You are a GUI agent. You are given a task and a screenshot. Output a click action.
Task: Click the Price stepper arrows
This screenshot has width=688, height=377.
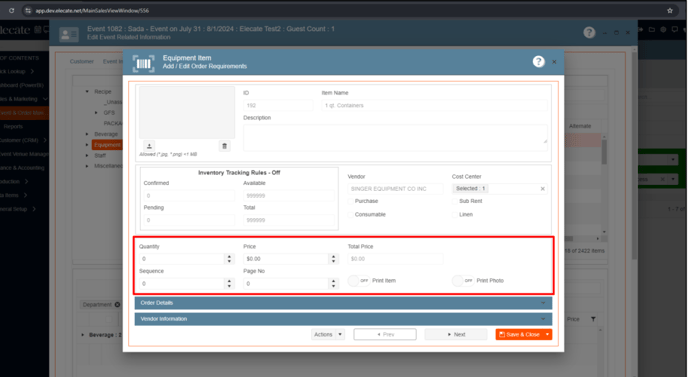point(333,259)
